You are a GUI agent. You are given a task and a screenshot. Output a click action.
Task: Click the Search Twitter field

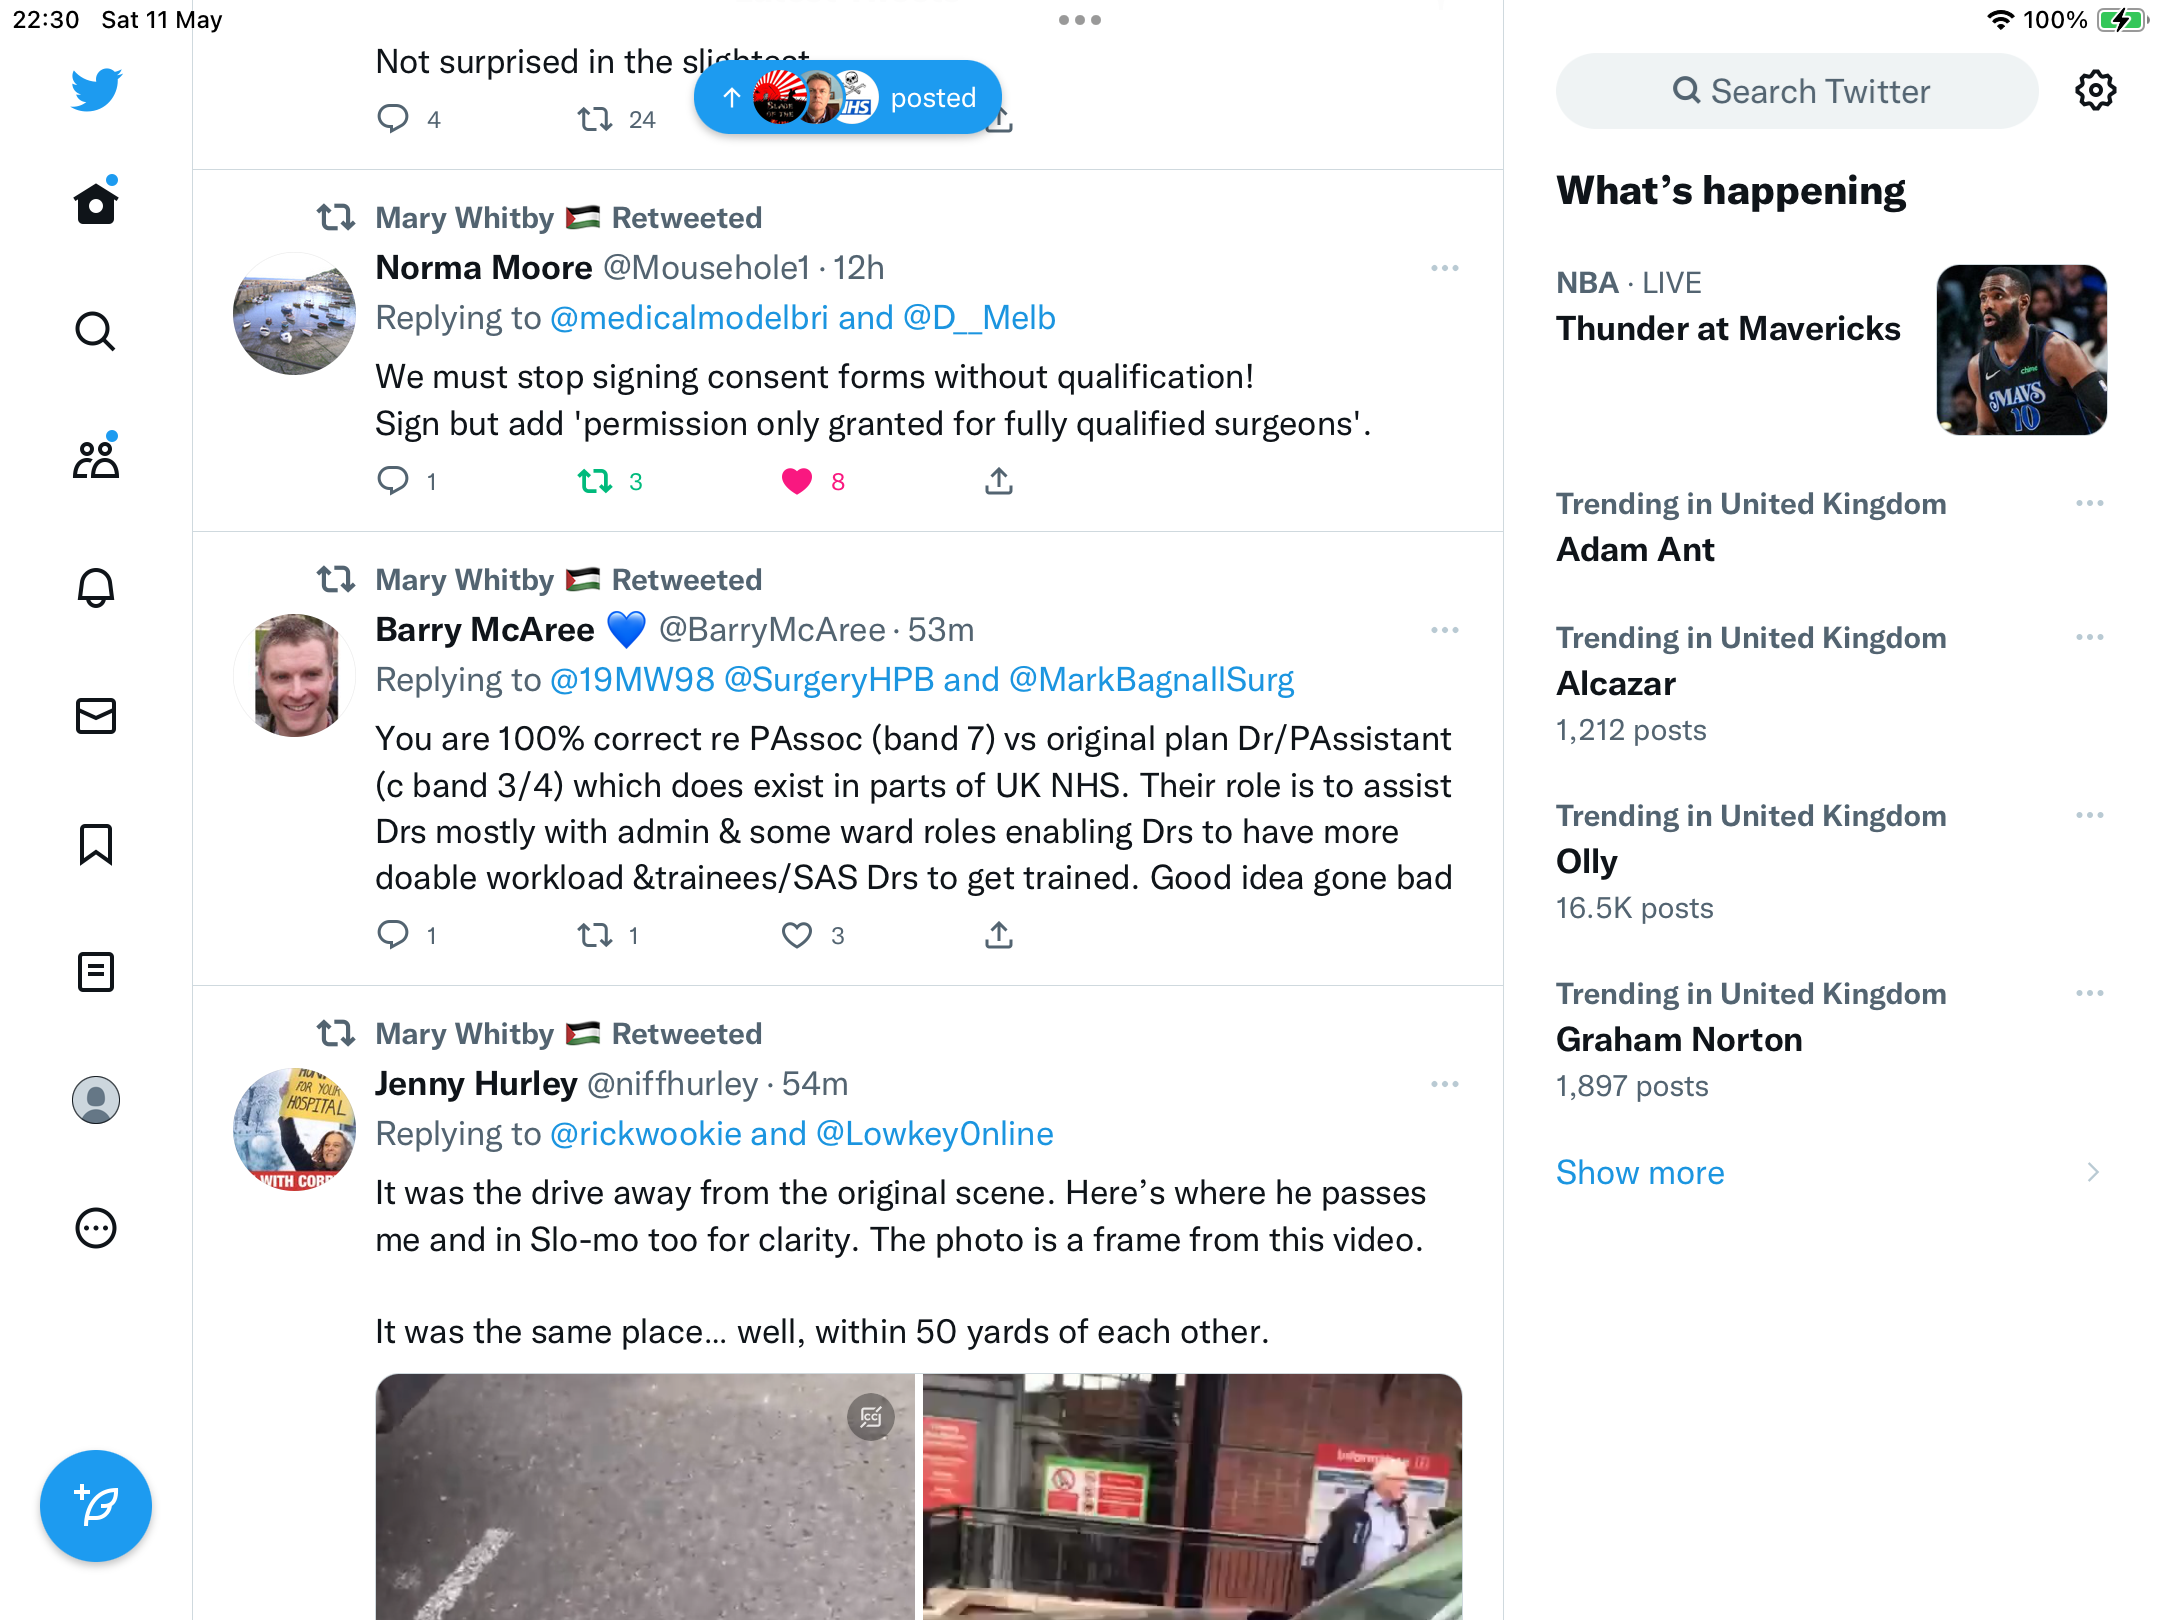pos(1797,91)
